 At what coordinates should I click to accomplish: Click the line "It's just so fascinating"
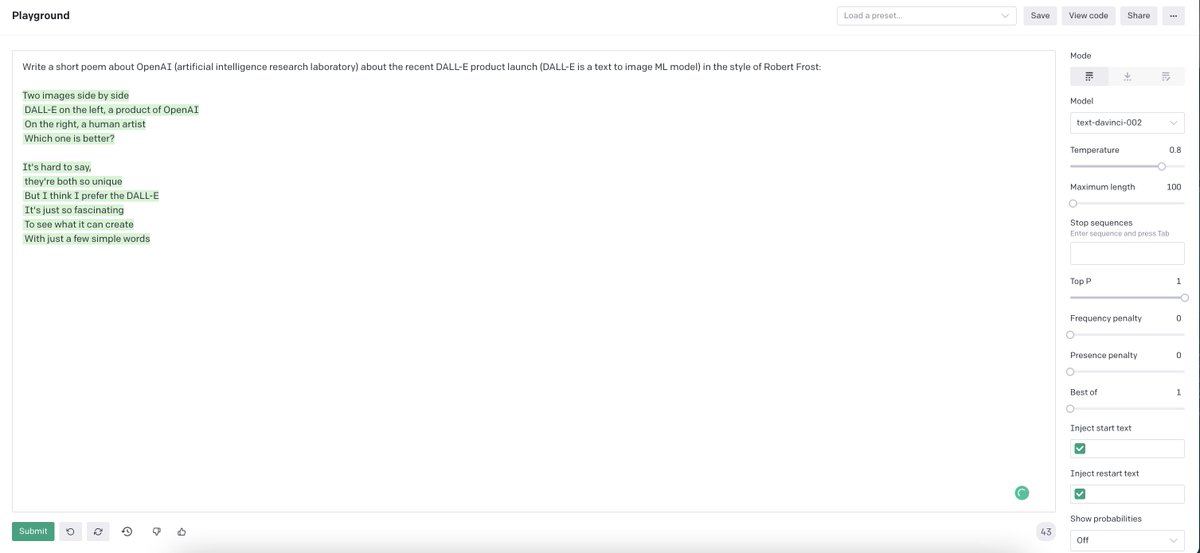[74, 210]
